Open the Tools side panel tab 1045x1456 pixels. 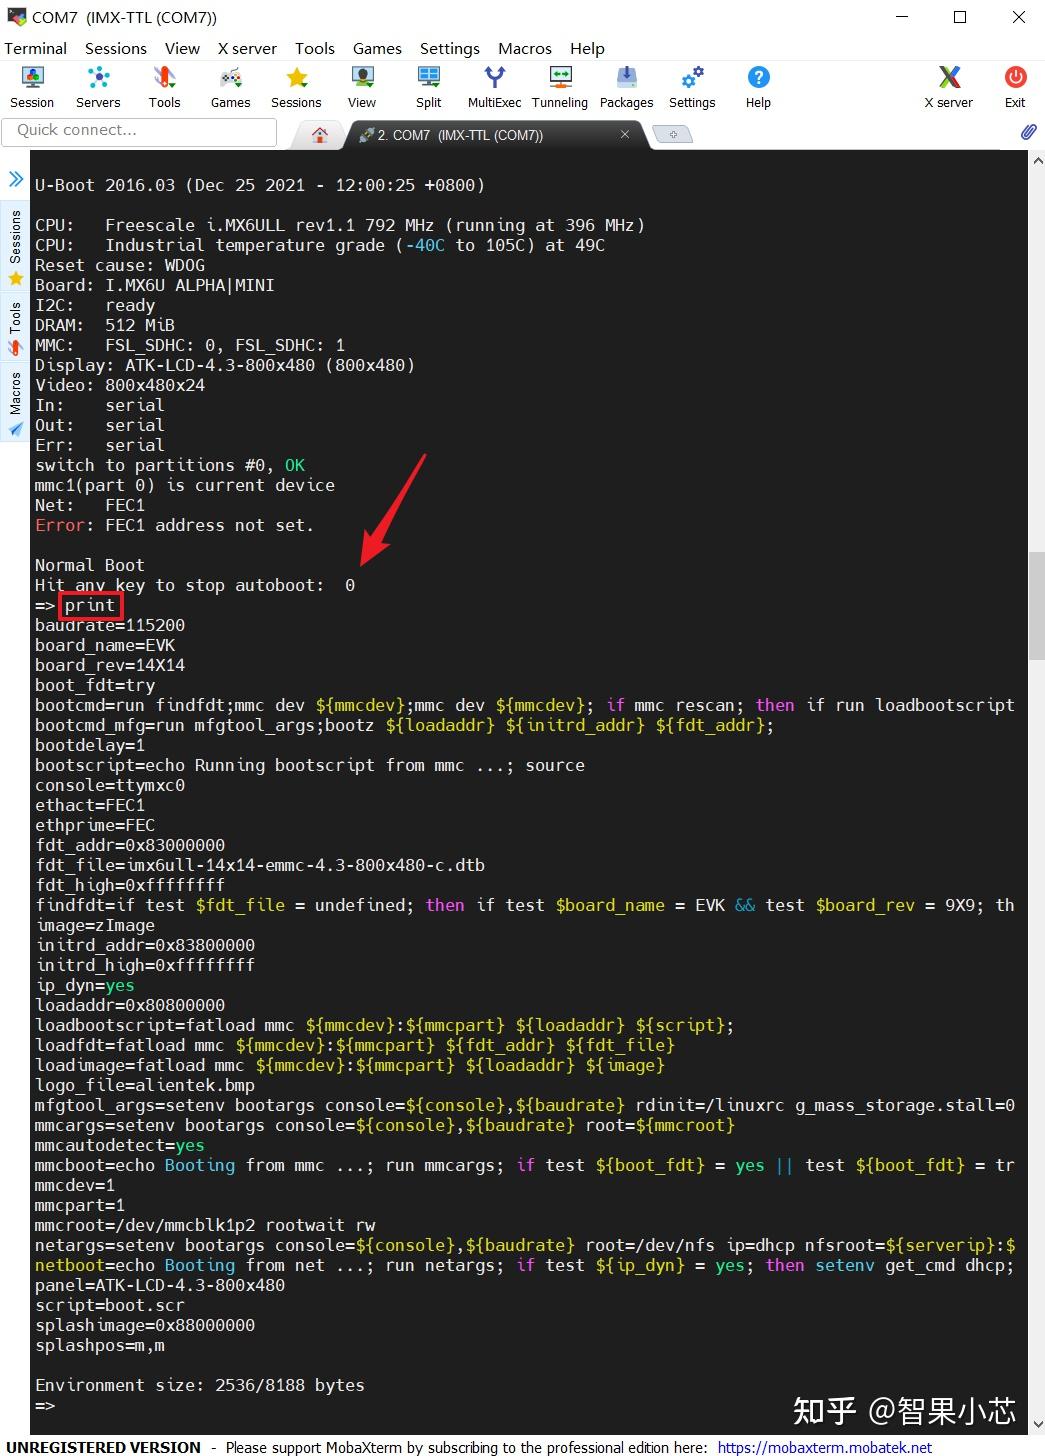15,328
